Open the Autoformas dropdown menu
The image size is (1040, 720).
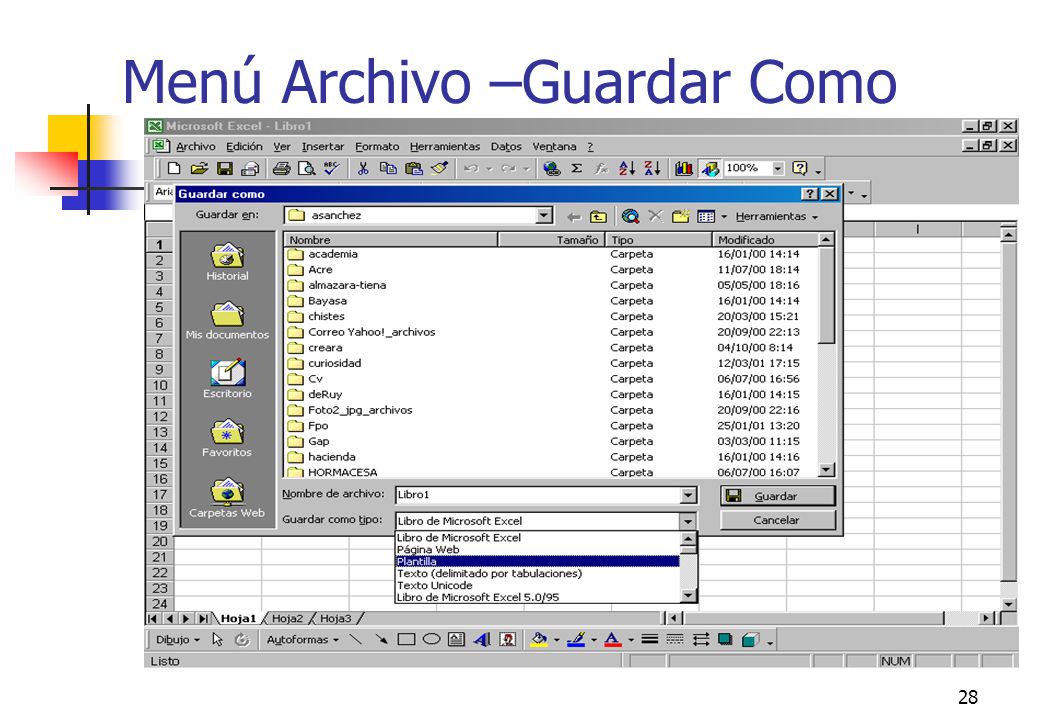(x=302, y=640)
